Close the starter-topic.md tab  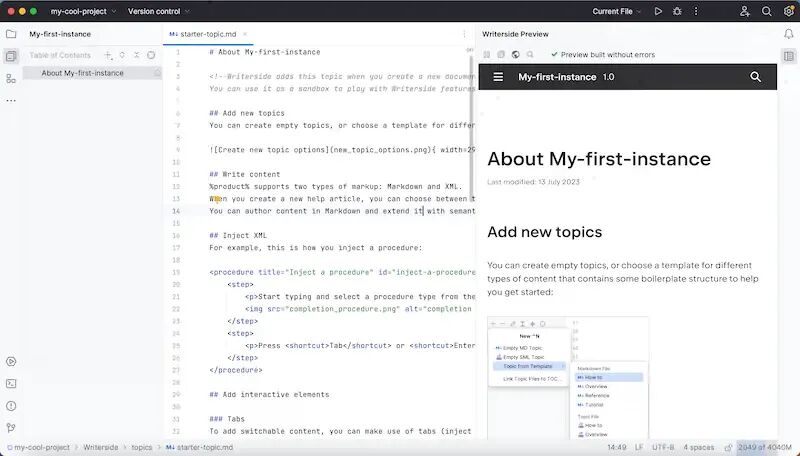[245, 34]
